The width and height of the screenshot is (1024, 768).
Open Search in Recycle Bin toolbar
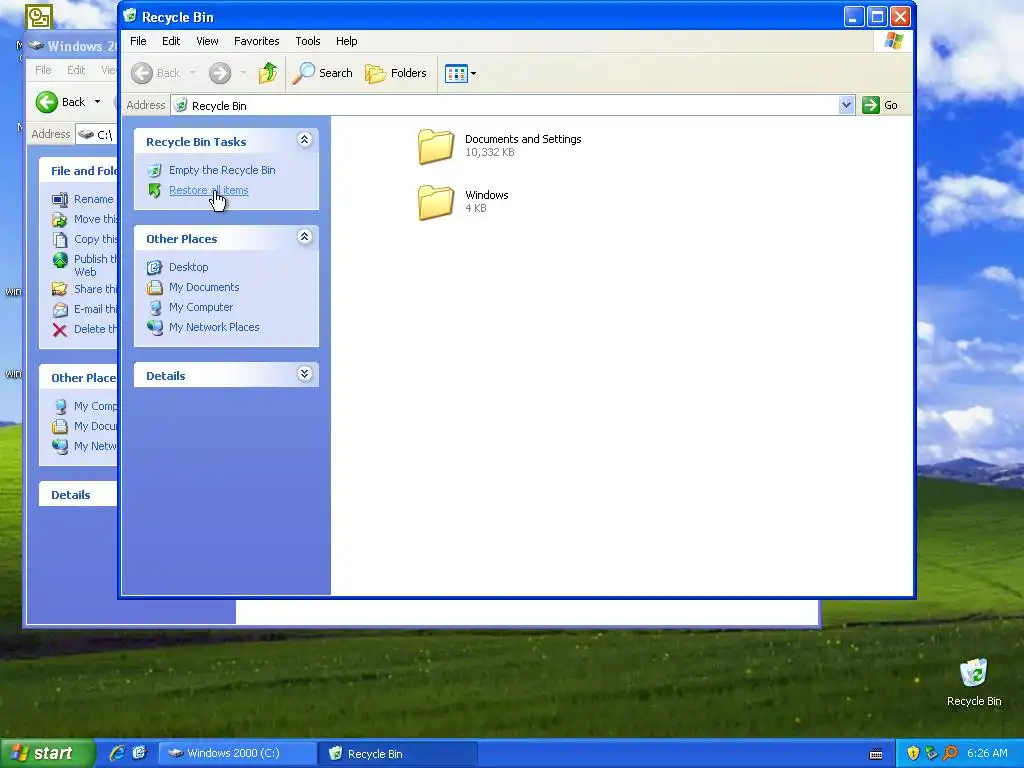tap(322, 73)
